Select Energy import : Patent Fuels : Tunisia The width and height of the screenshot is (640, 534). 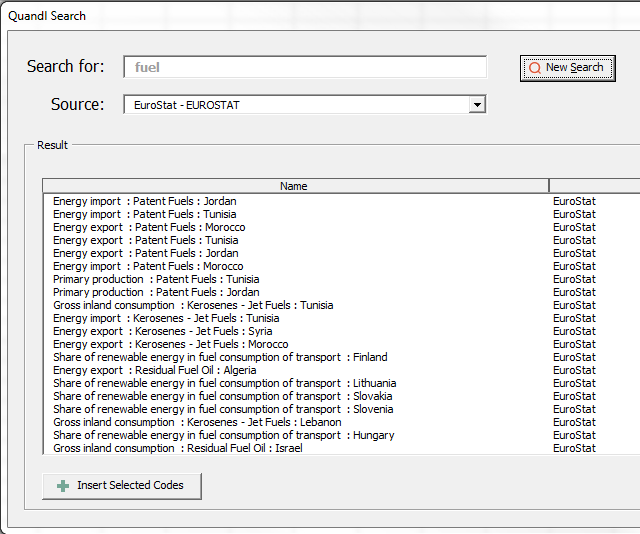pos(144,214)
